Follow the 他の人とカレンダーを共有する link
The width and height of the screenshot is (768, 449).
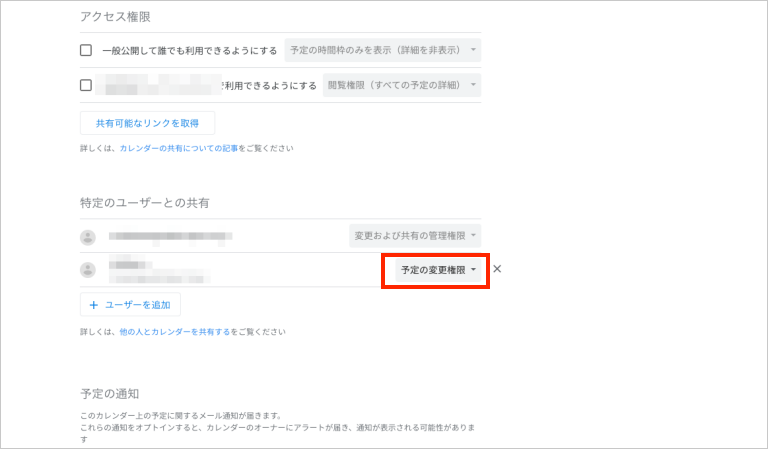click(x=174, y=331)
